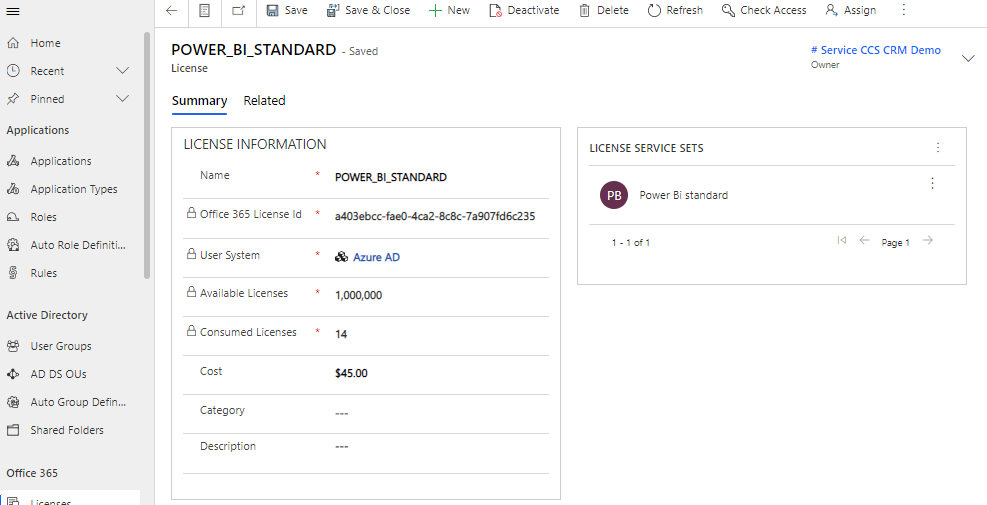
Task: Expand the Pinned section chevron
Action: [123, 99]
